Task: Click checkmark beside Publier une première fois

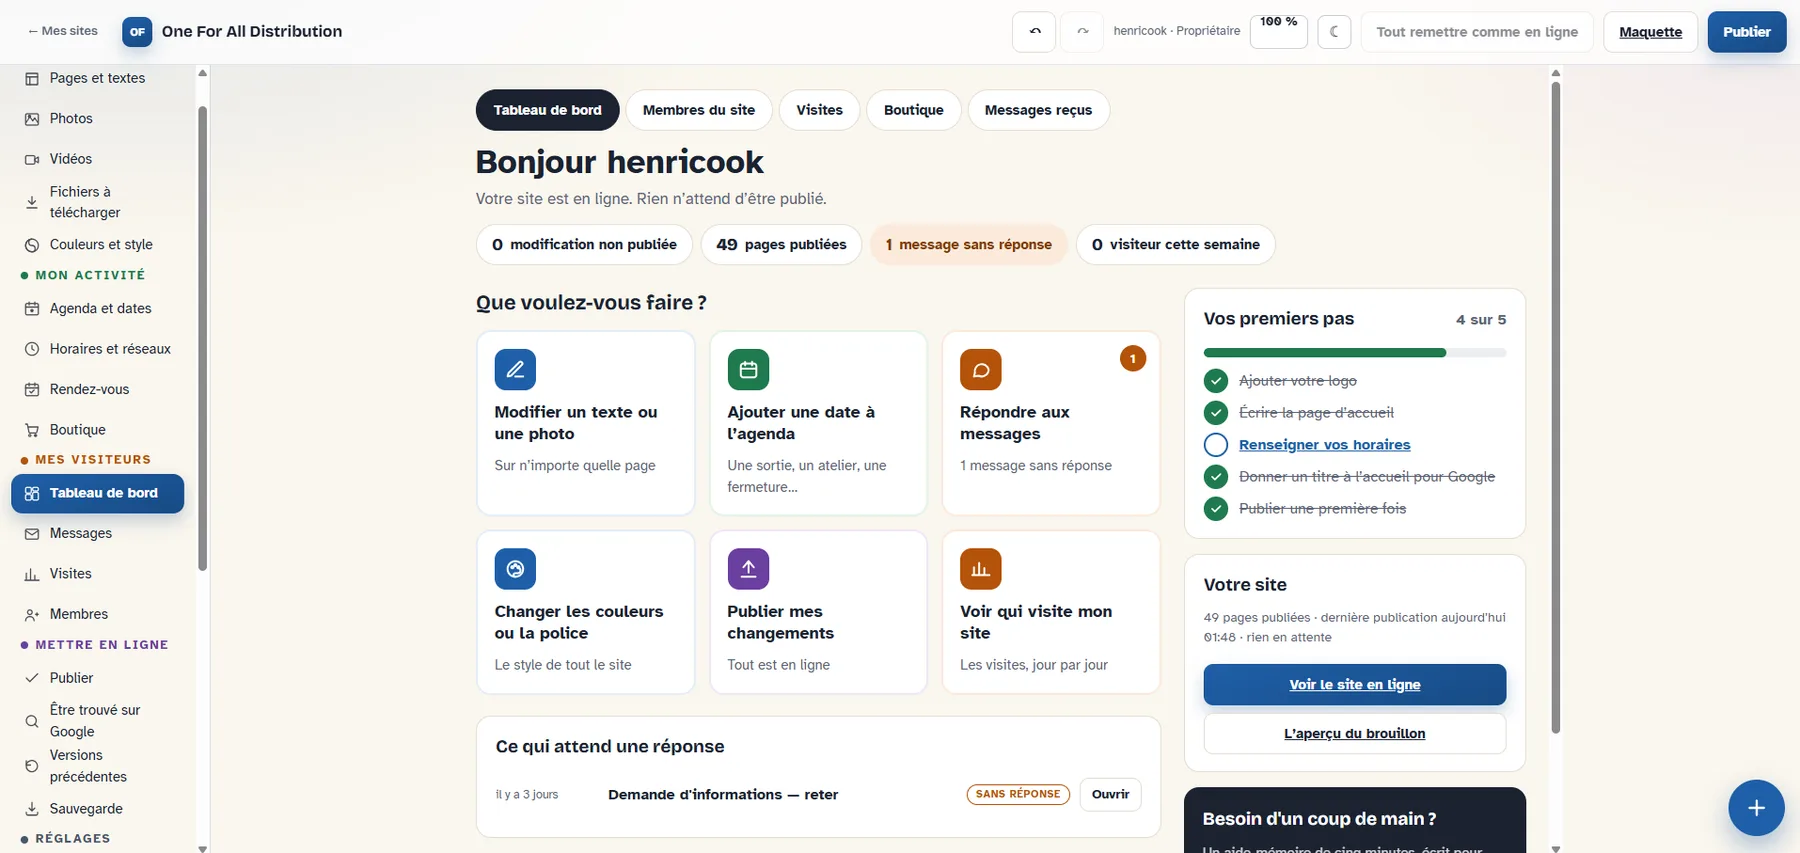Action: pos(1216,509)
